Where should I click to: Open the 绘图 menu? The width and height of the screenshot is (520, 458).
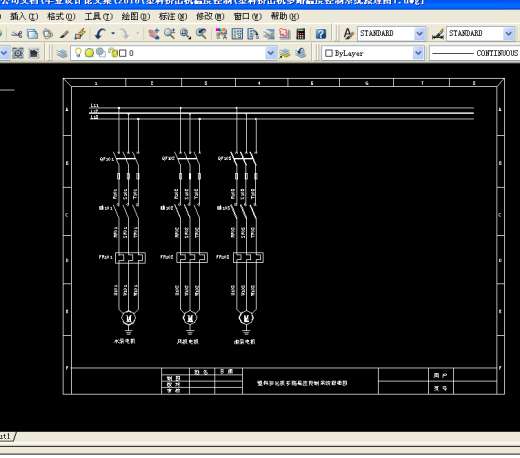pos(135,16)
